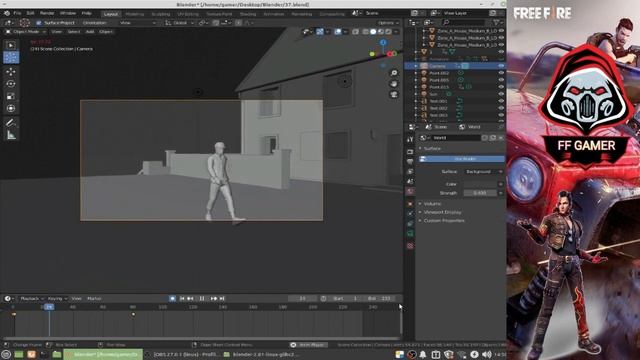Open the Render menu
Screen dimensions: 640x360
(47, 13)
